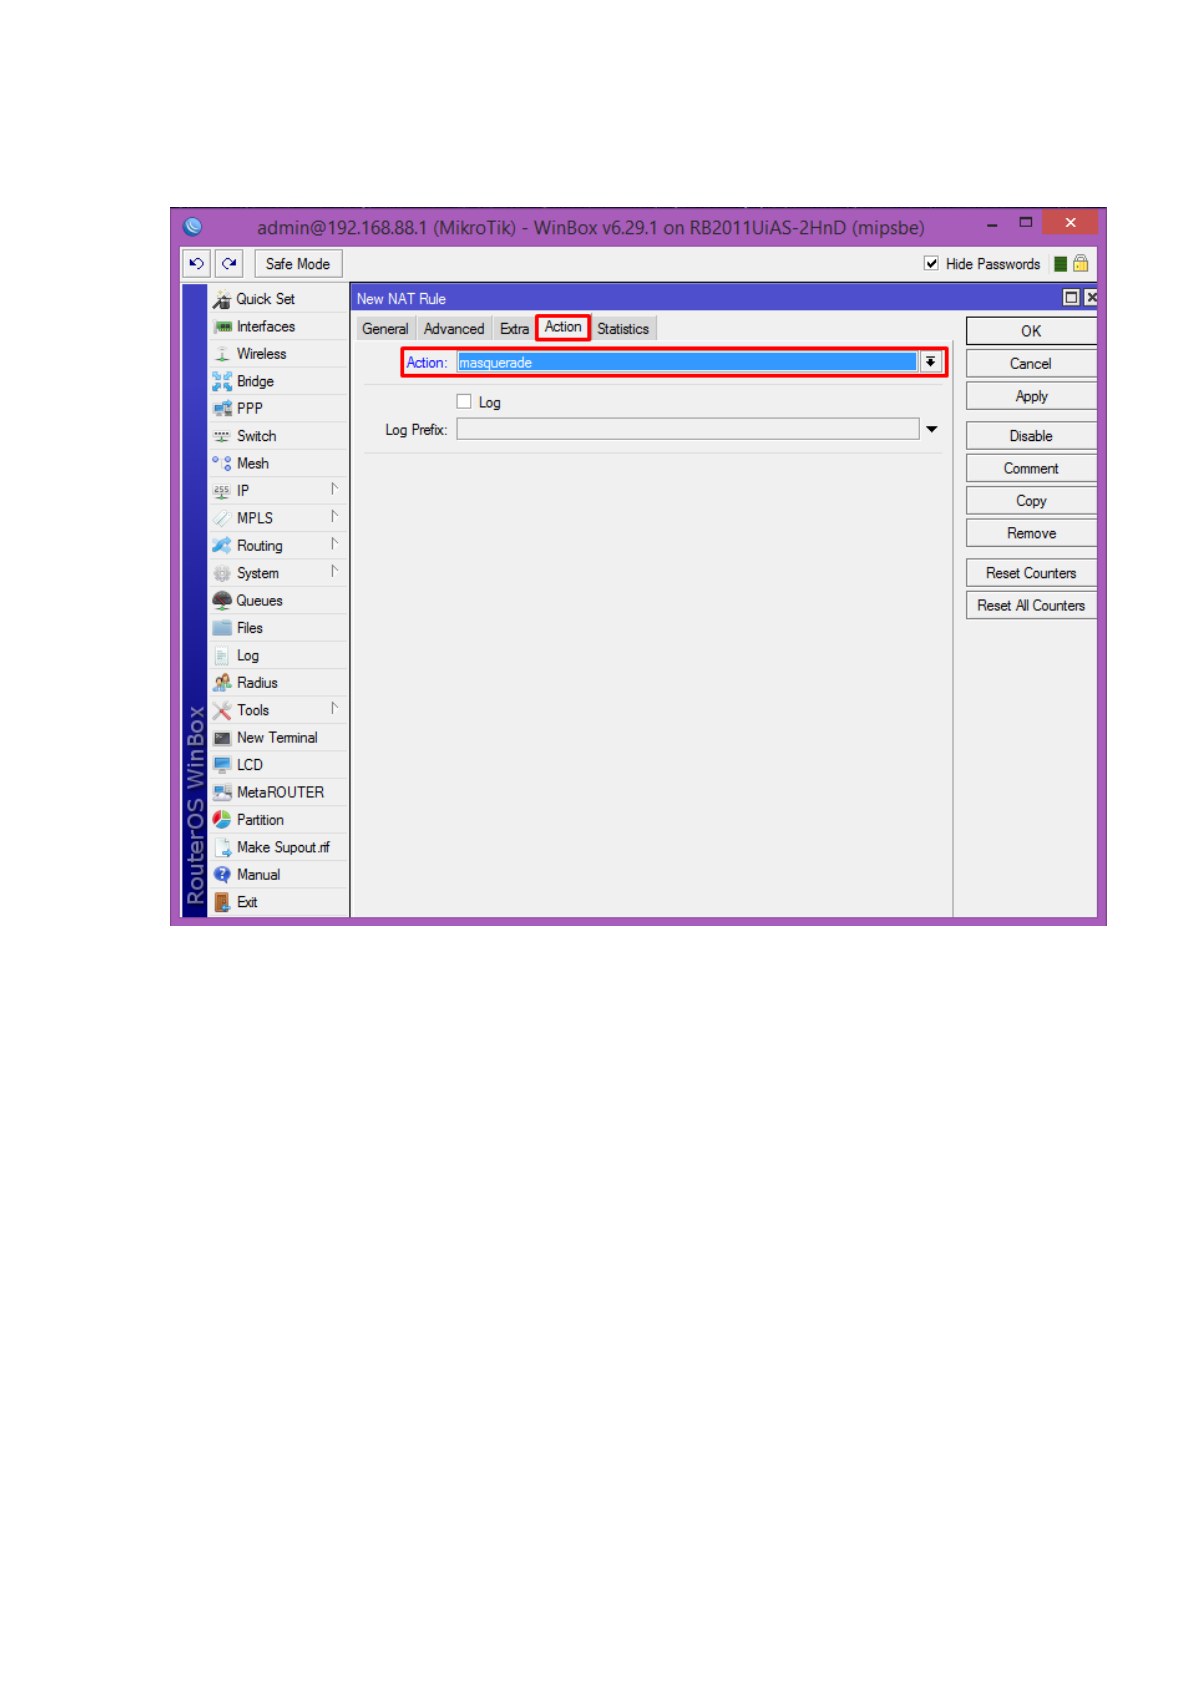Select the Switch icon
The image size is (1191, 1684).
[222, 436]
